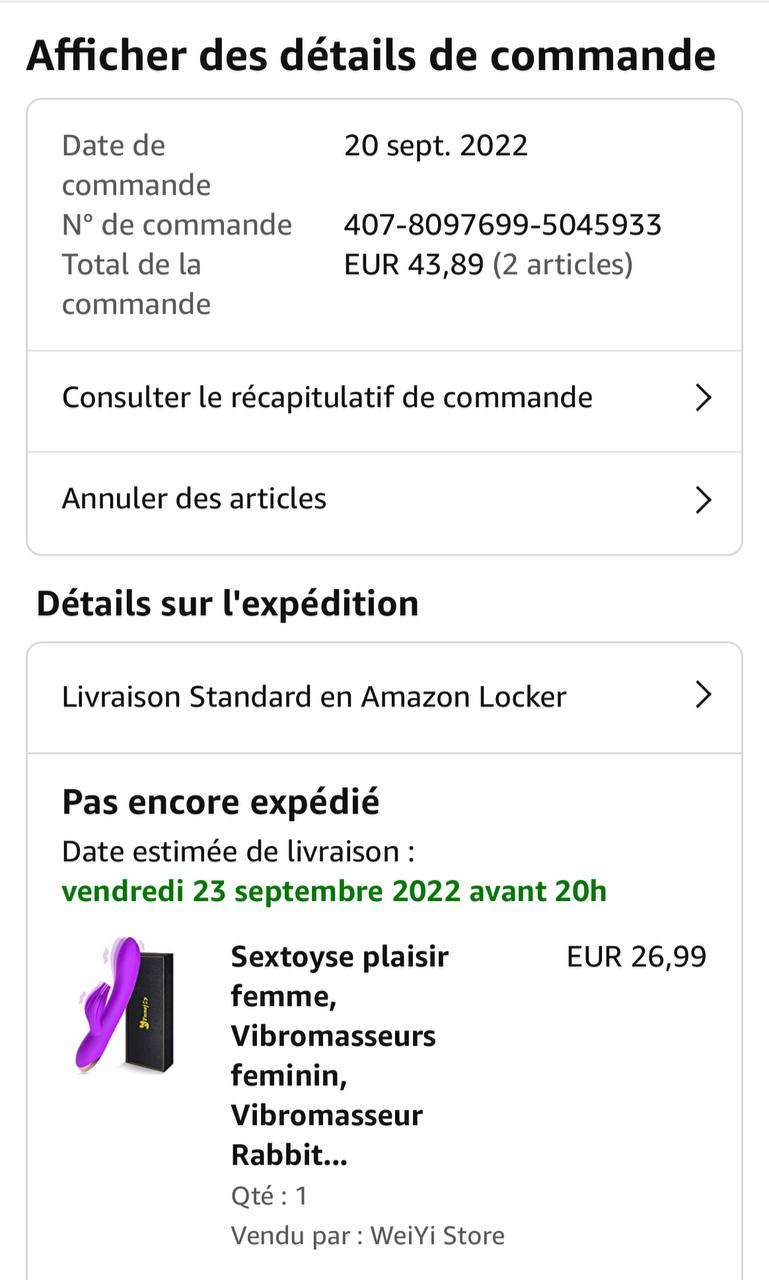Click the green estimated delivery date text
769x1280 pixels.
tap(334, 890)
